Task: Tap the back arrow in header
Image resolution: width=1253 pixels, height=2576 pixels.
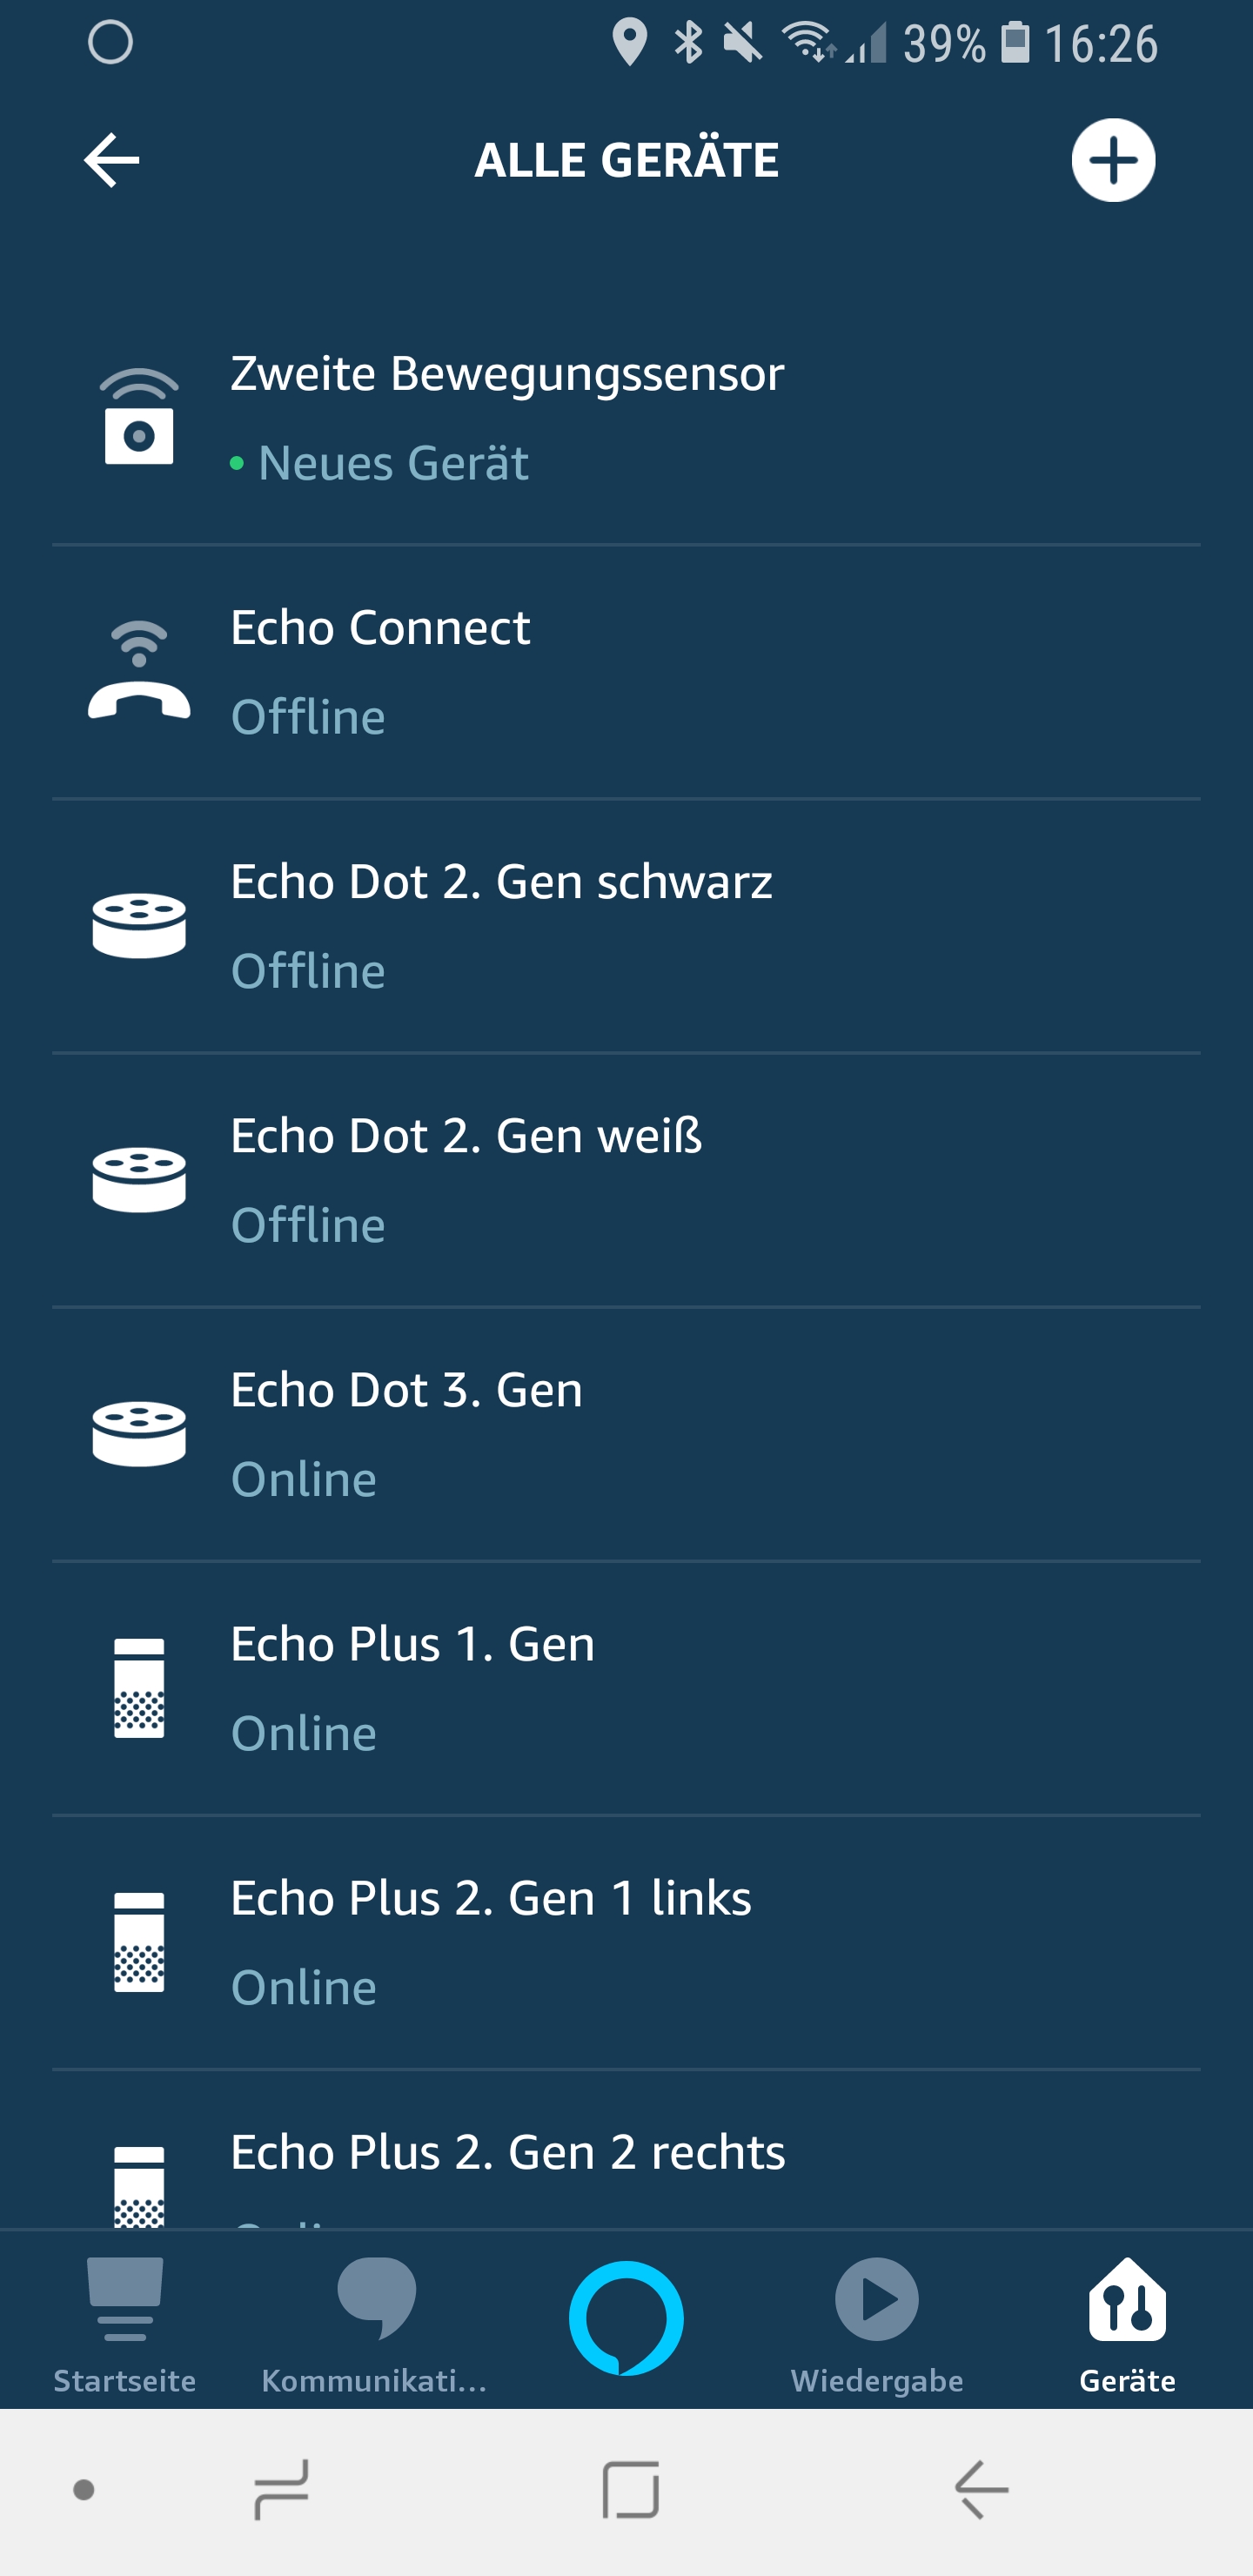Action: tap(111, 160)
